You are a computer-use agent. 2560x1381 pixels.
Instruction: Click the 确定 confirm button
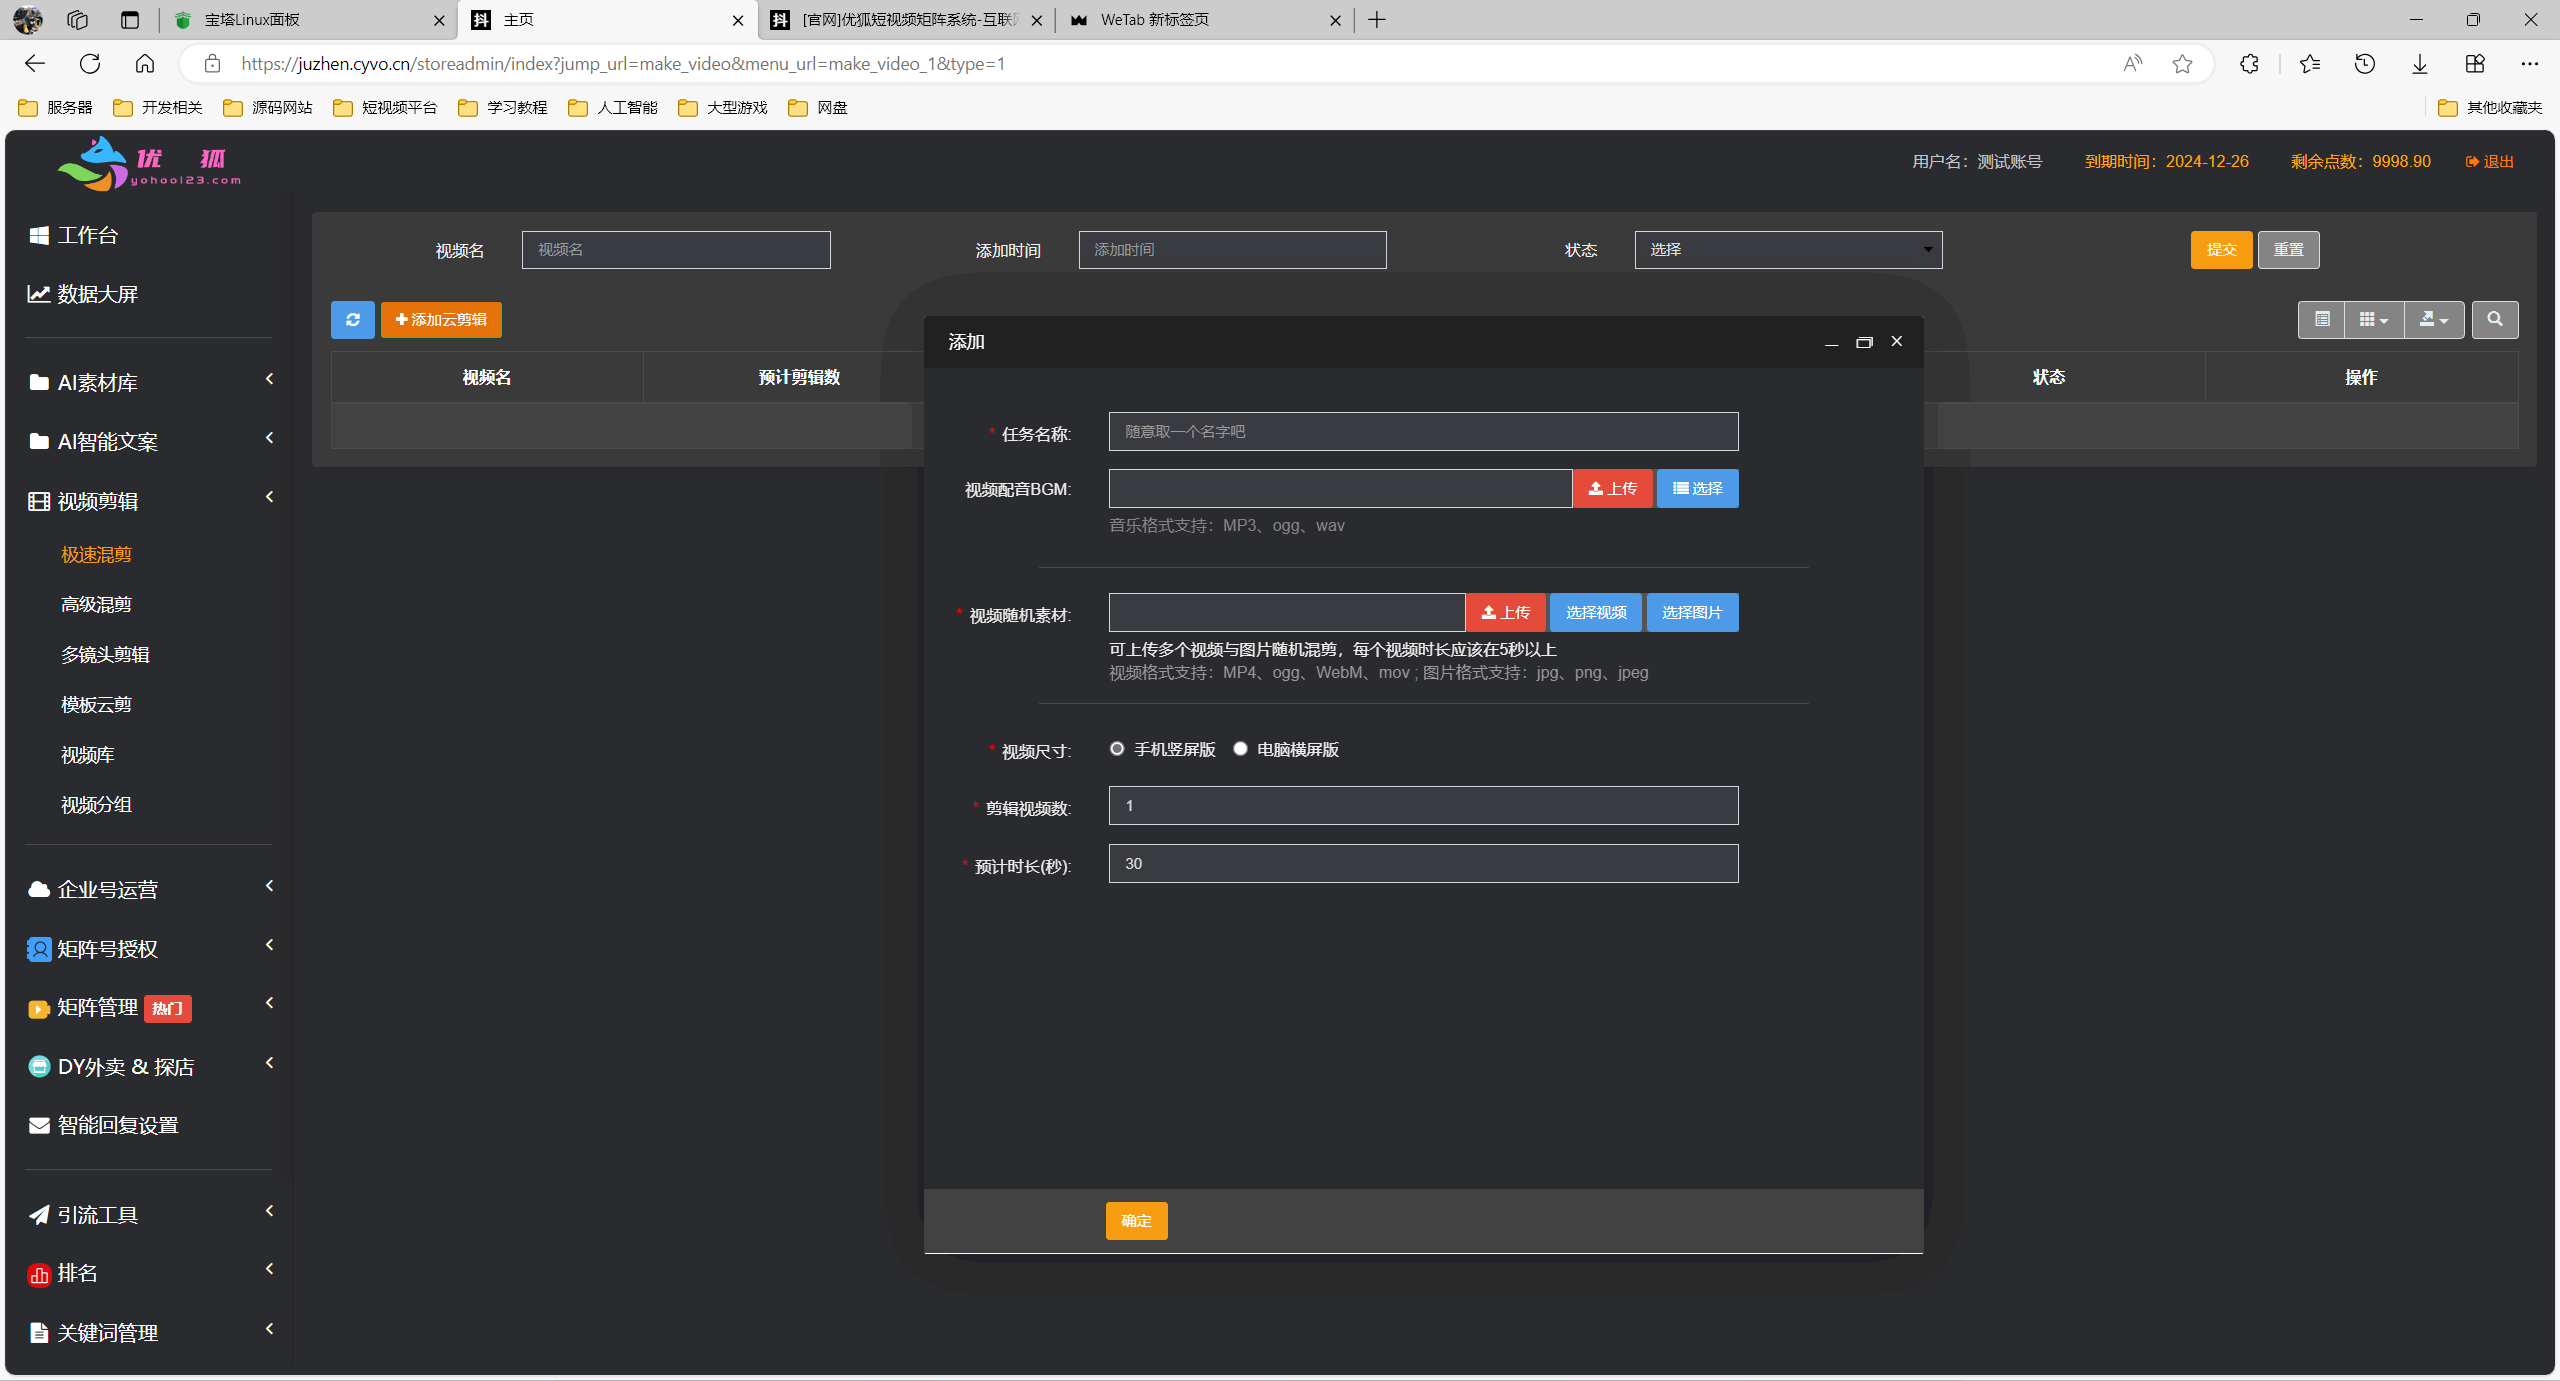(1136, 1221)
